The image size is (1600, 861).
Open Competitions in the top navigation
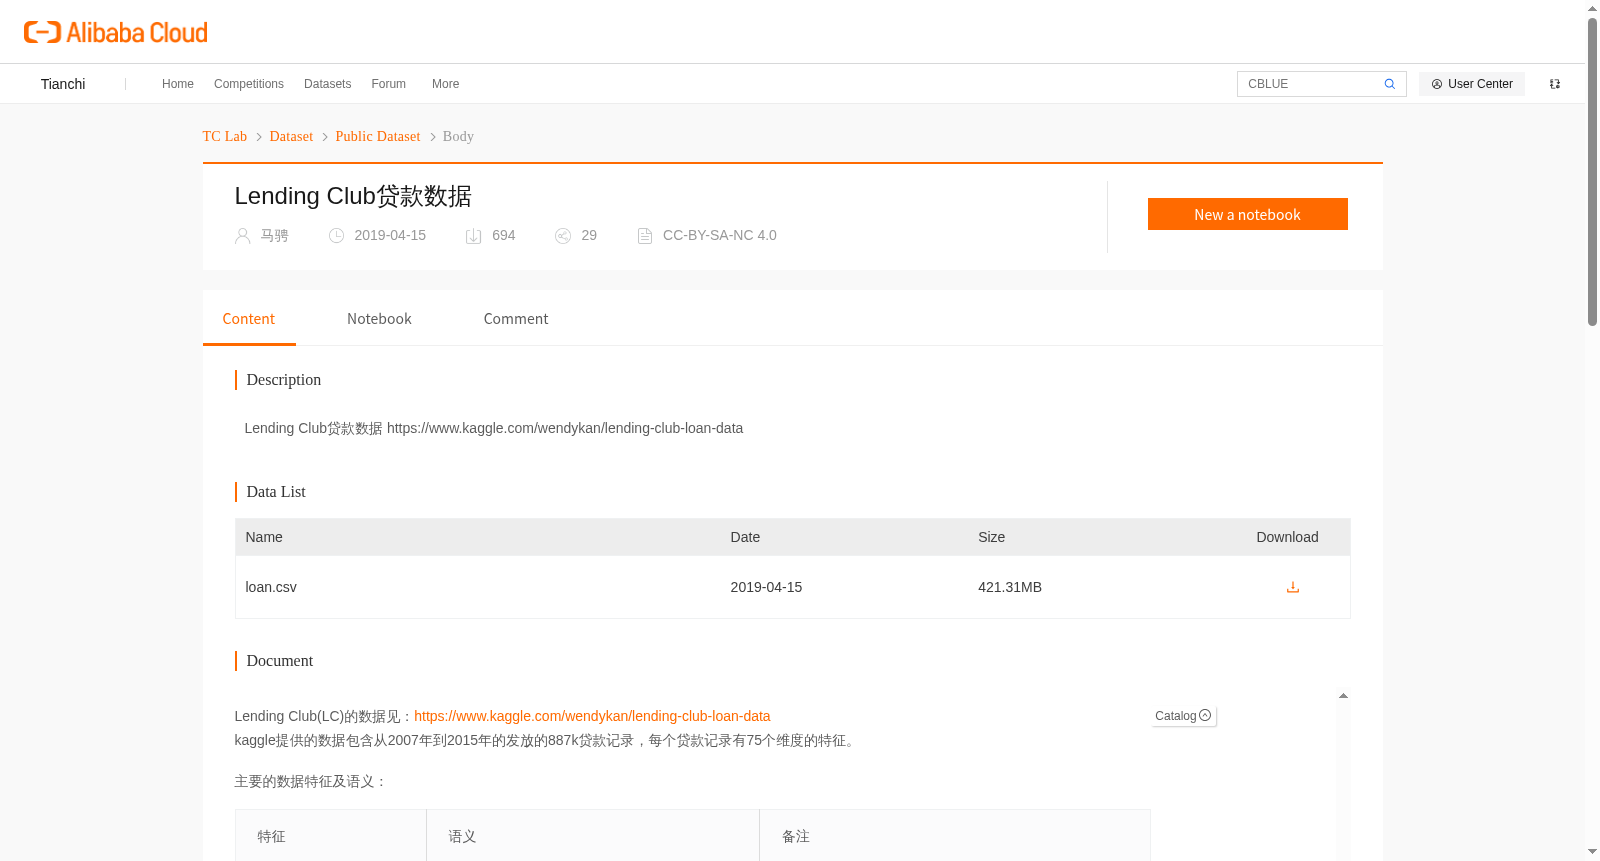[249, 84]
